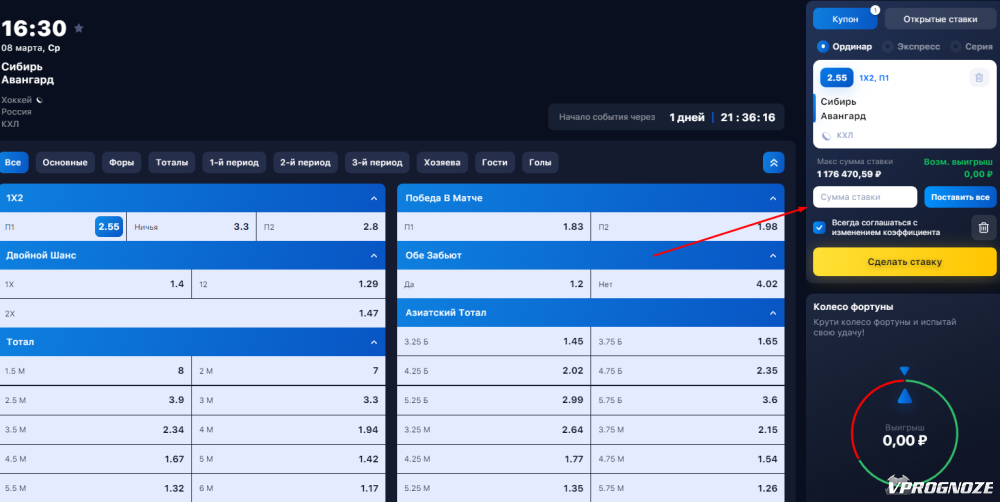Show 2-й период markets
The image size is (1000, 502).
click(x=305, y=163)
